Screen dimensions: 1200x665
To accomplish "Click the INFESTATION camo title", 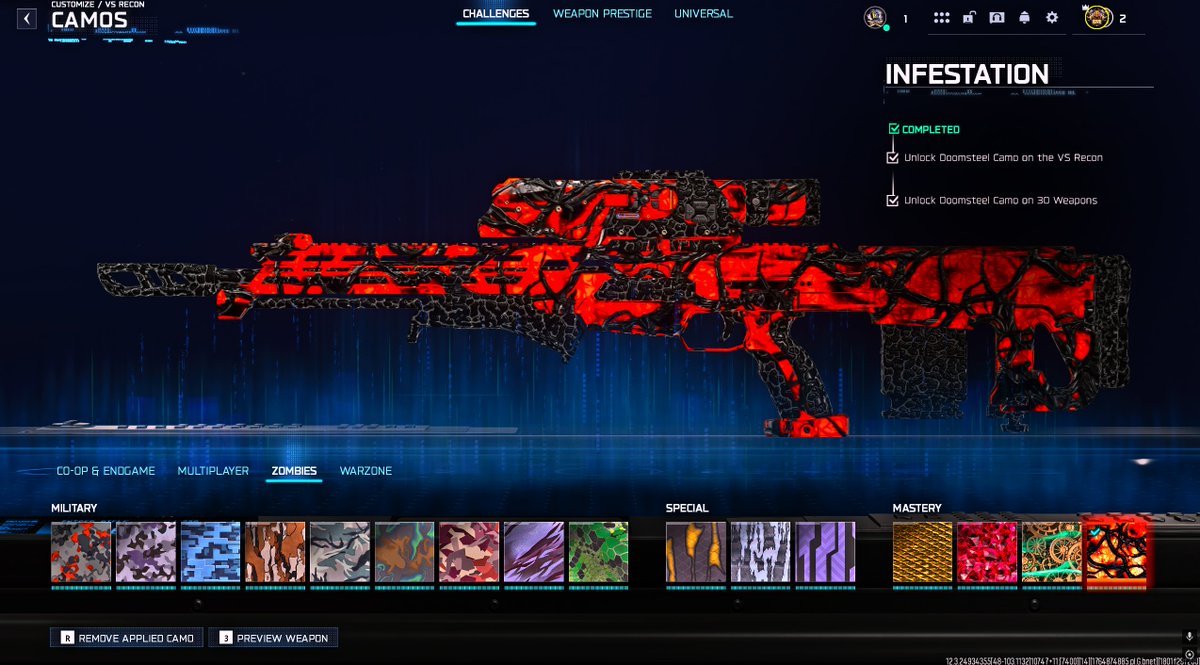I will tap(967, 74).
